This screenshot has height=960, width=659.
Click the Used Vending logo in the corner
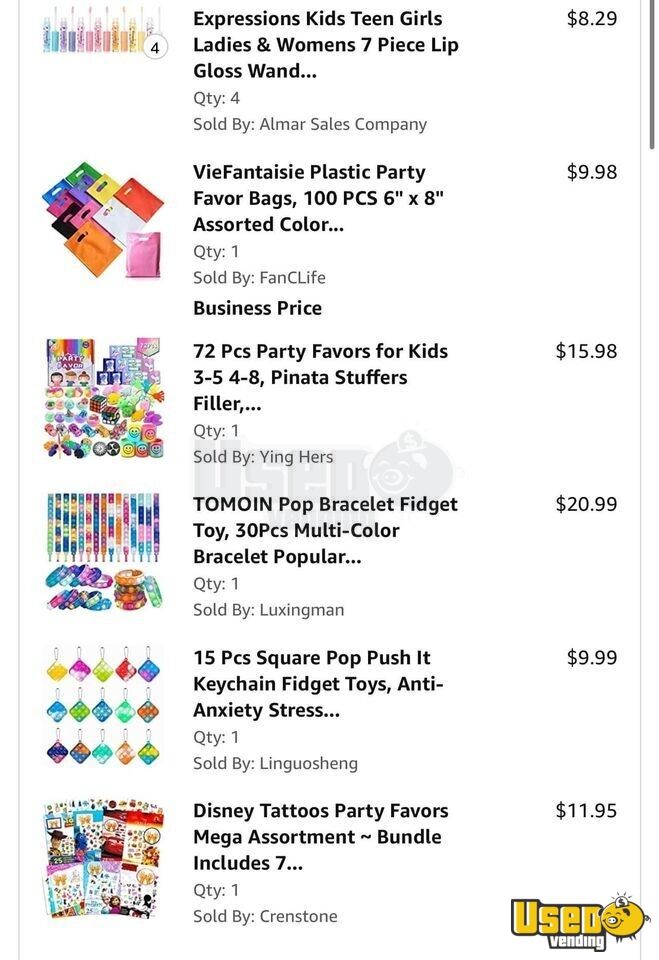coord(579,923)
